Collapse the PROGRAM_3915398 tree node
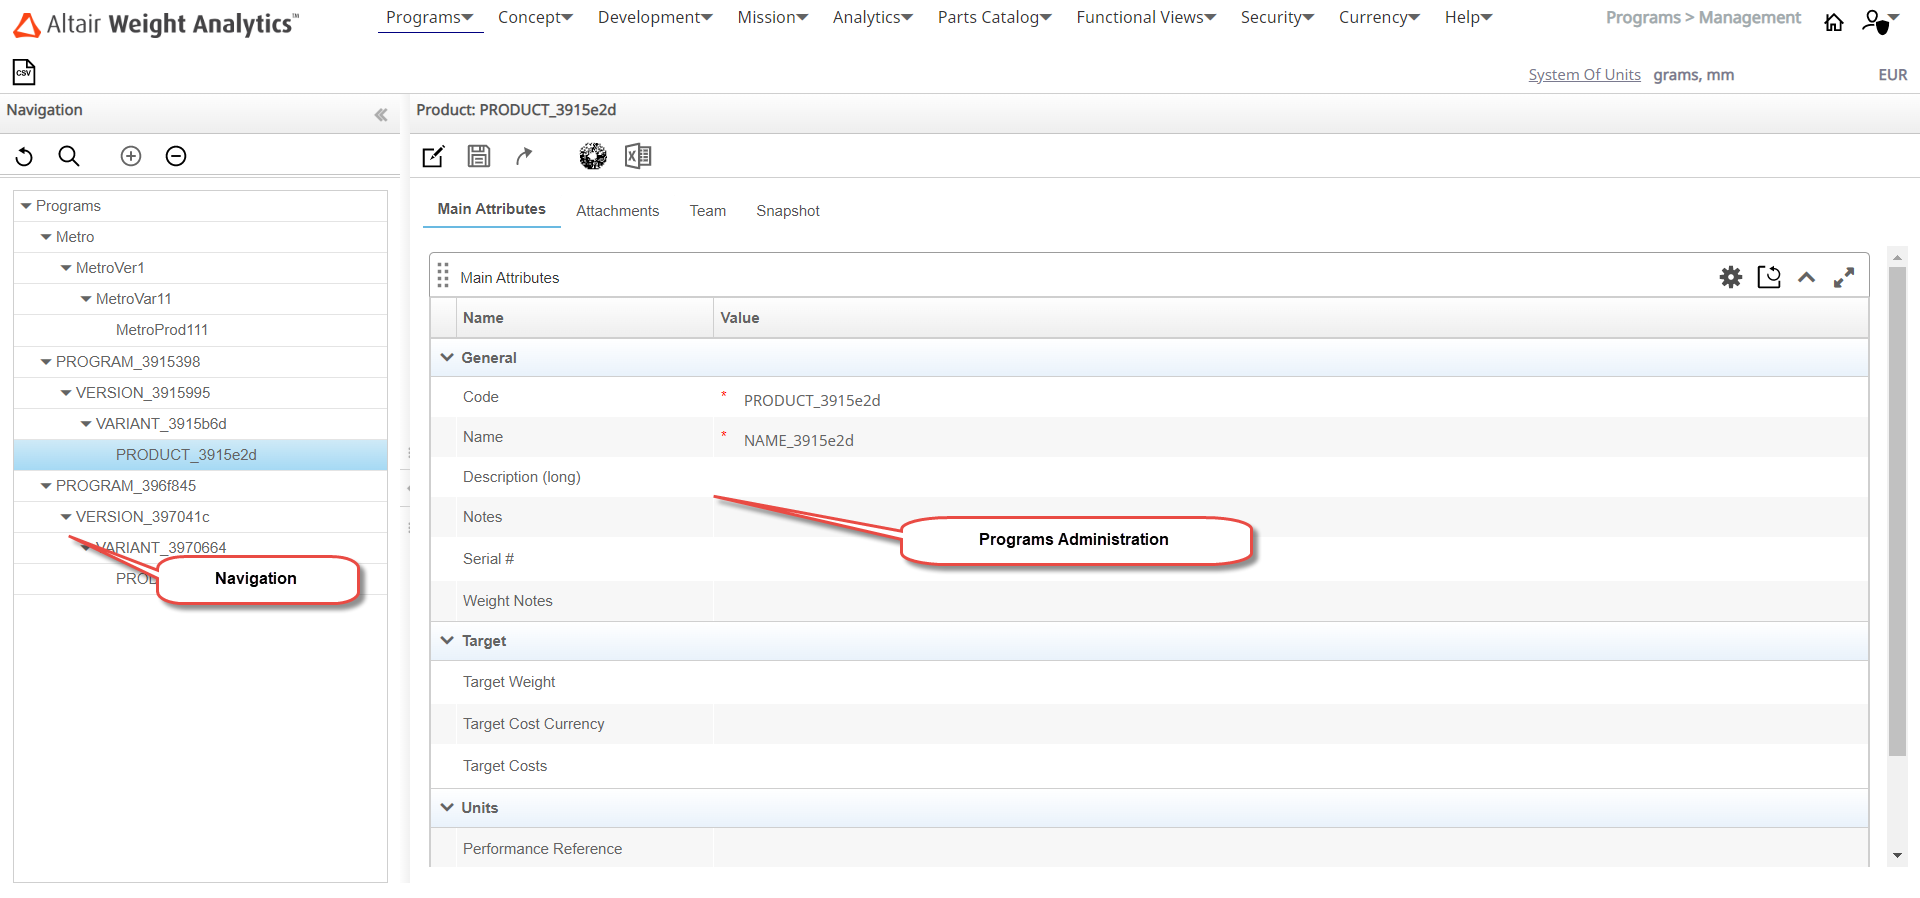The width and height of the screenshot is (1920, 898). (46, 362)
